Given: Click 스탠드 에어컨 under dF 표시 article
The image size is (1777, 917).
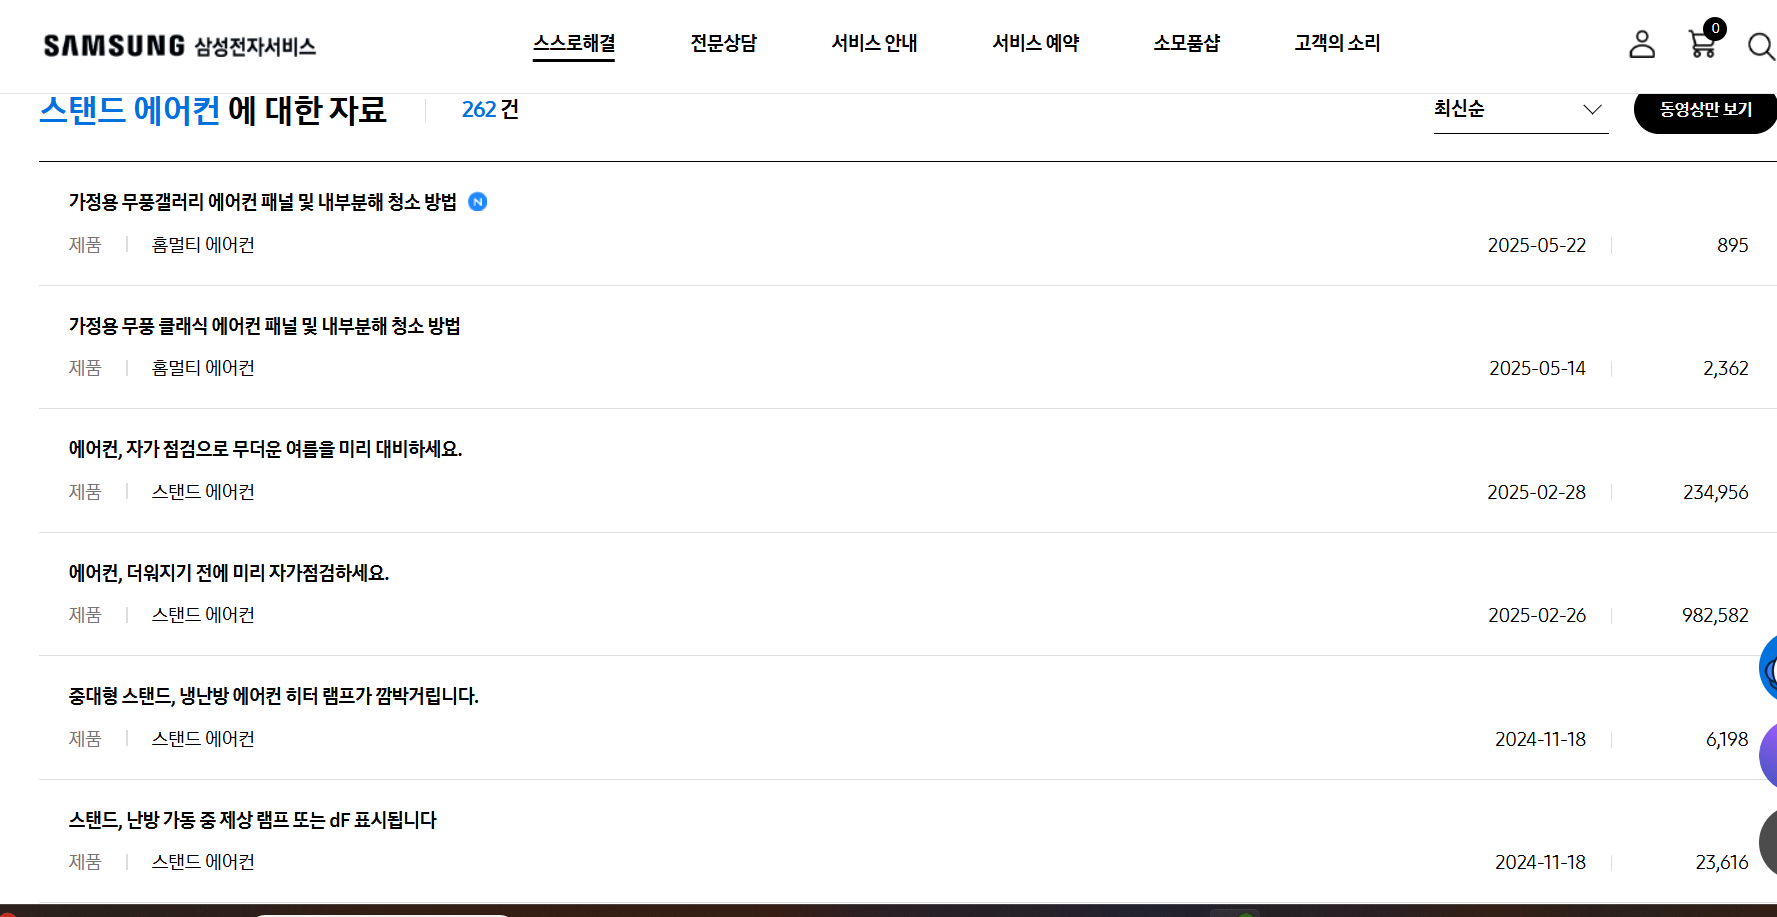Looking at the screenshot, I should pyautogui.click(x=203, y=862).
